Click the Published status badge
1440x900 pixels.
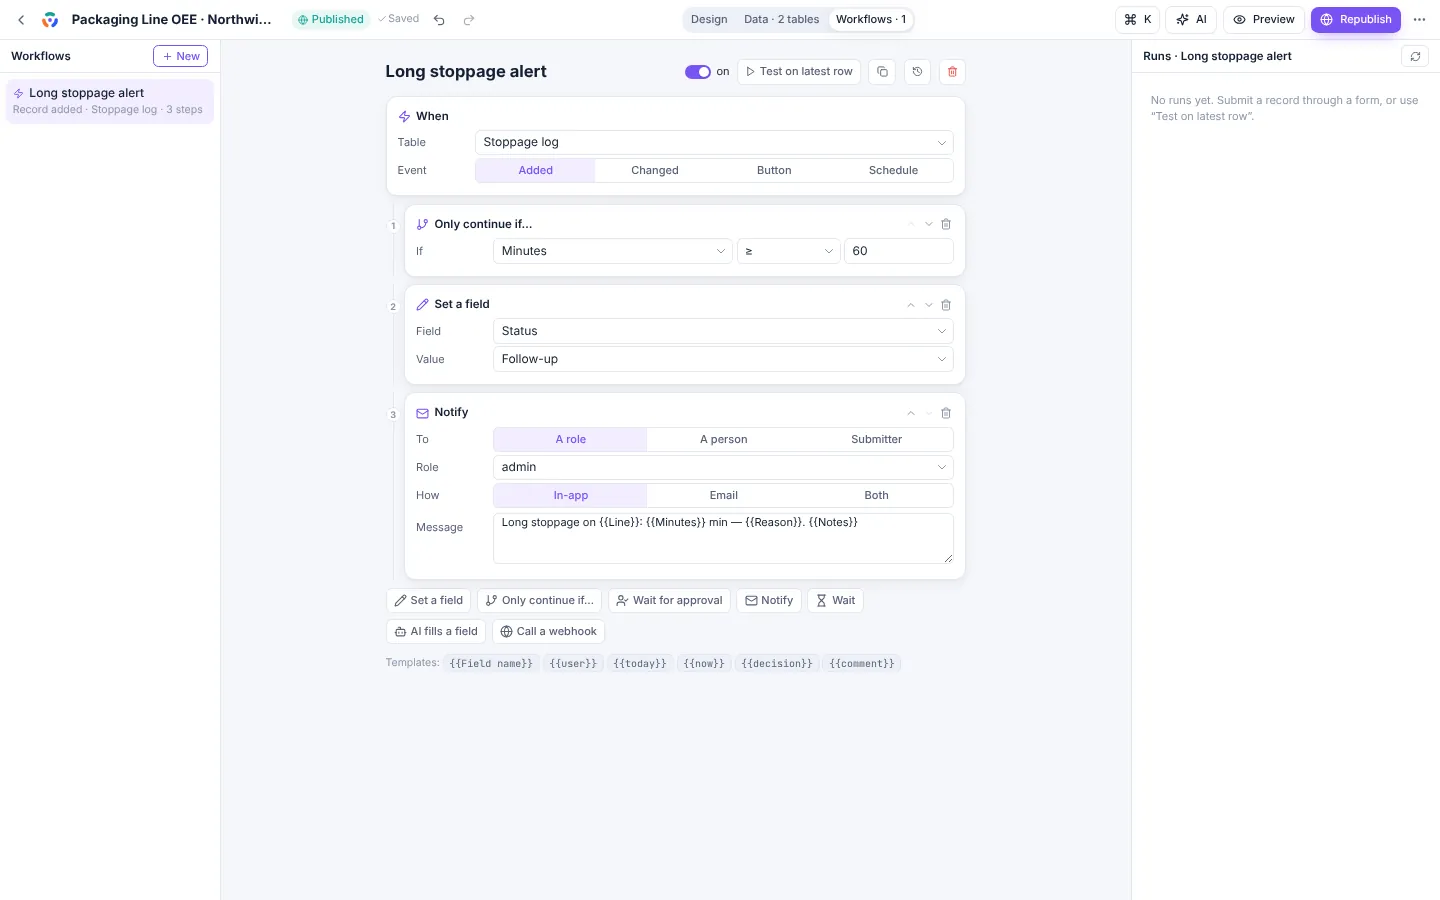(x=331, y=19)
